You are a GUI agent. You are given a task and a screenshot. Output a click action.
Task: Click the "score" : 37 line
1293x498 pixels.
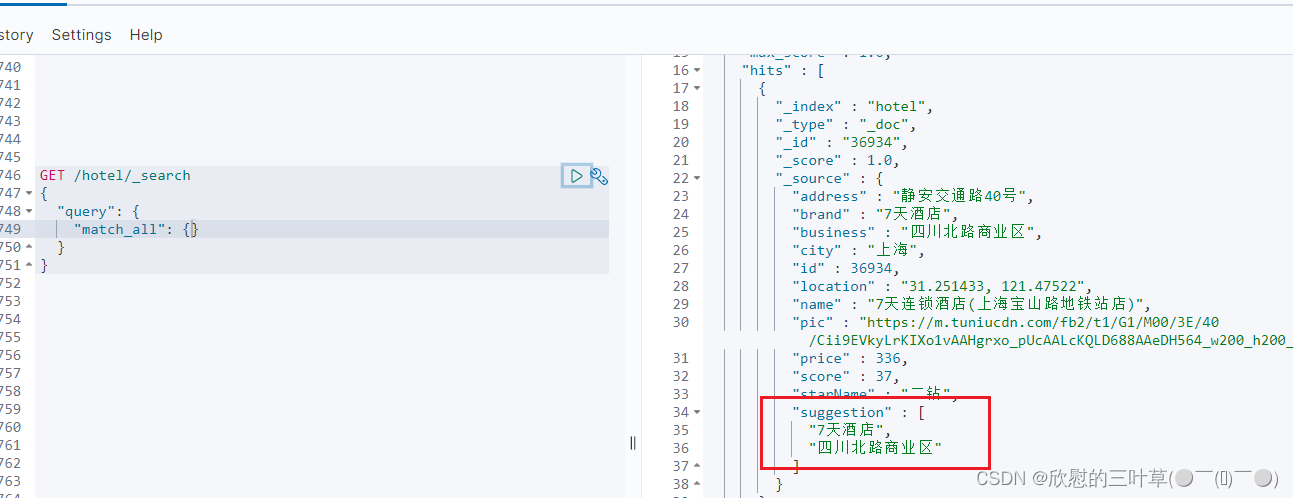(x=845, y=376)
